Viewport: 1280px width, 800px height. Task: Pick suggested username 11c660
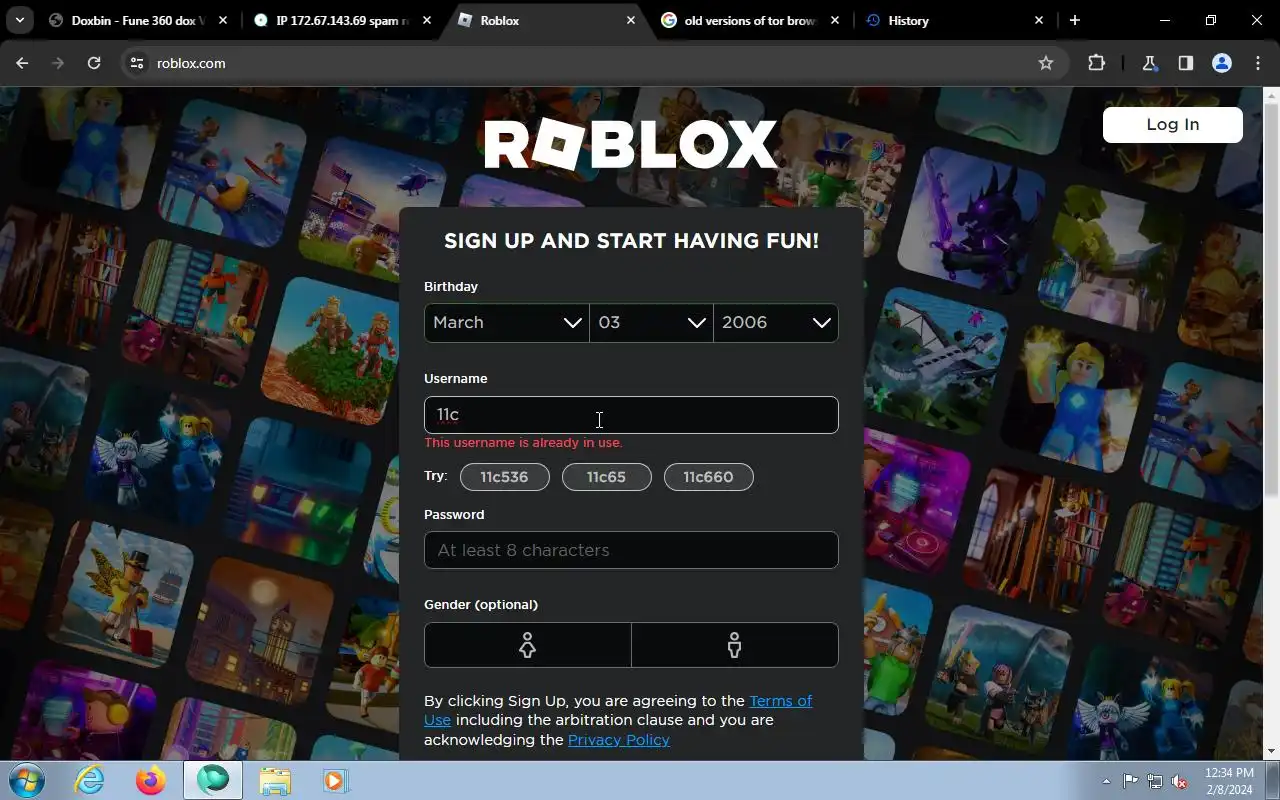click(708, 477)
